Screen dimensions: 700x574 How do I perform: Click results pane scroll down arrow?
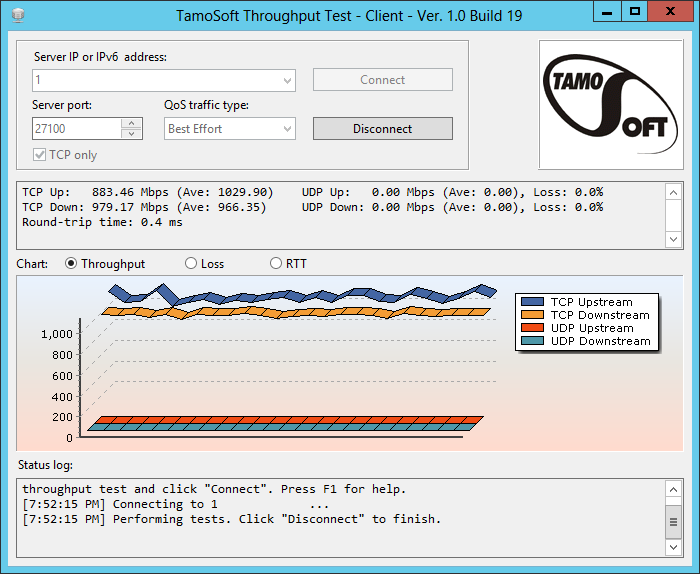click(x=673, y=239)
